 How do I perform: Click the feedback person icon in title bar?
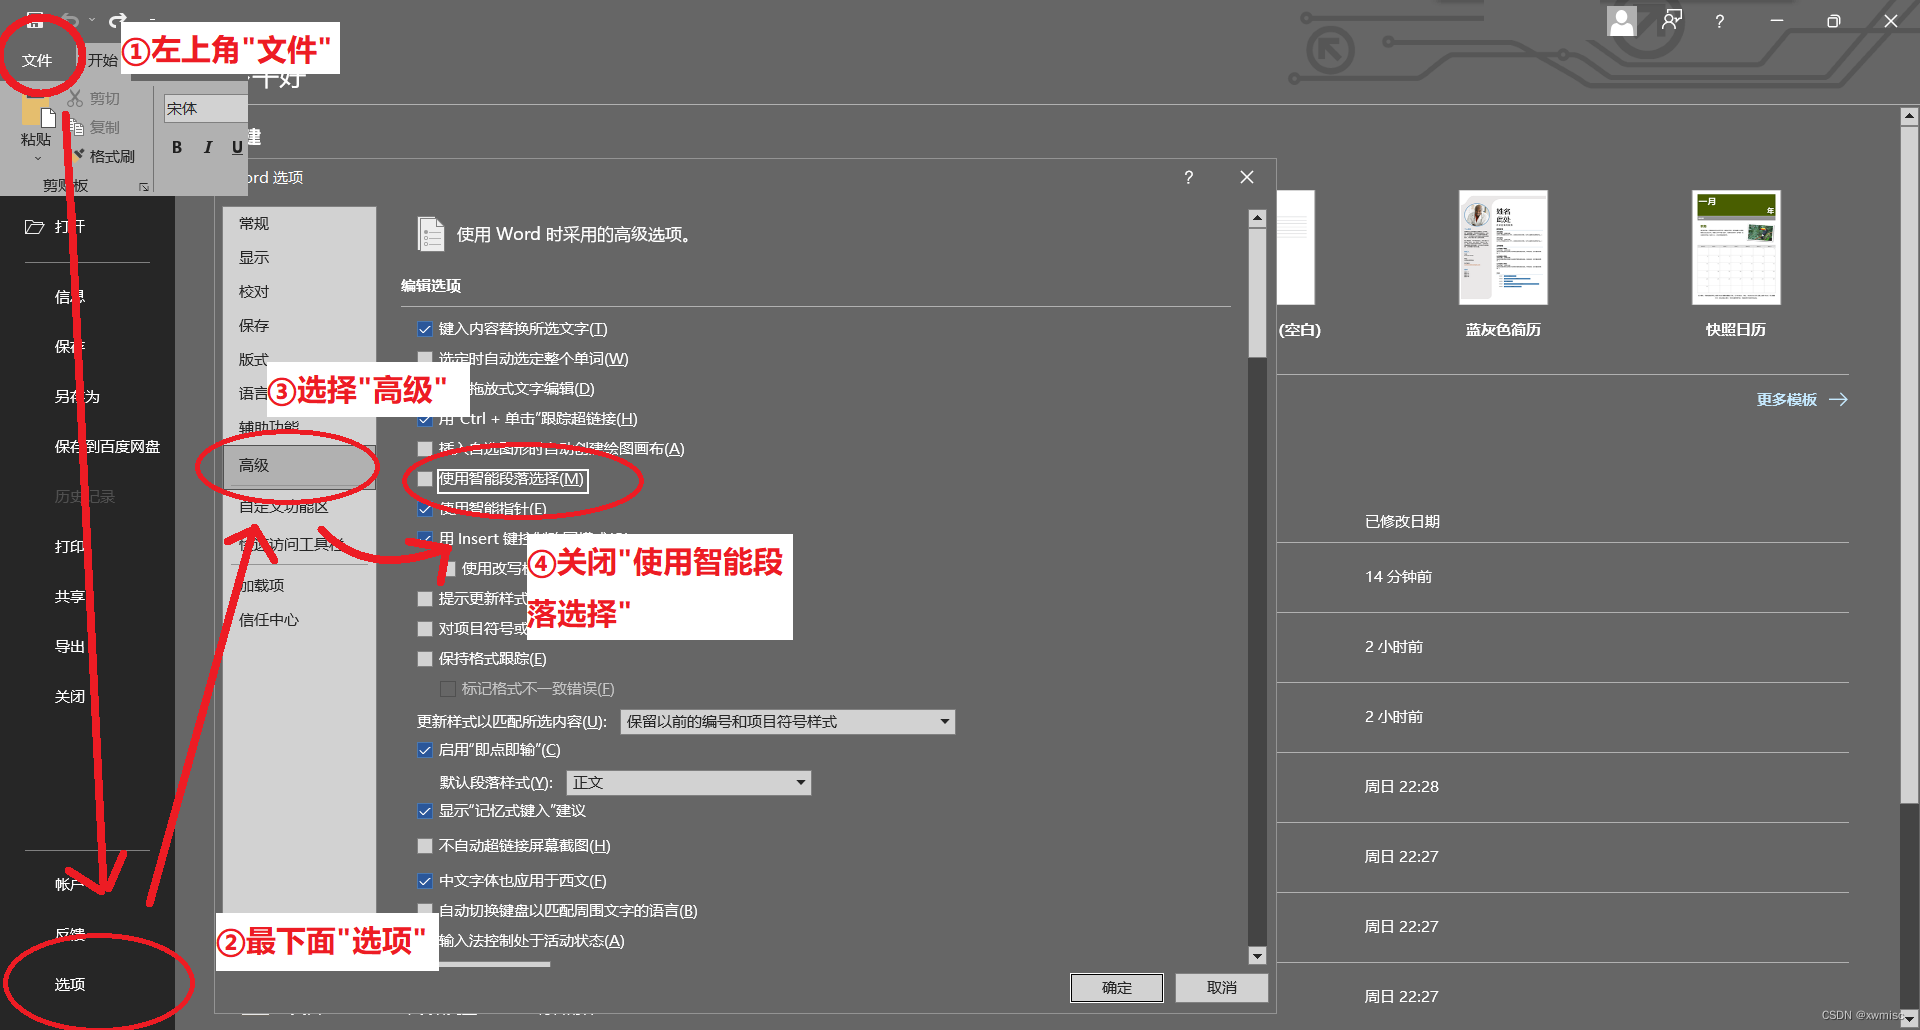pos(1671,21)
